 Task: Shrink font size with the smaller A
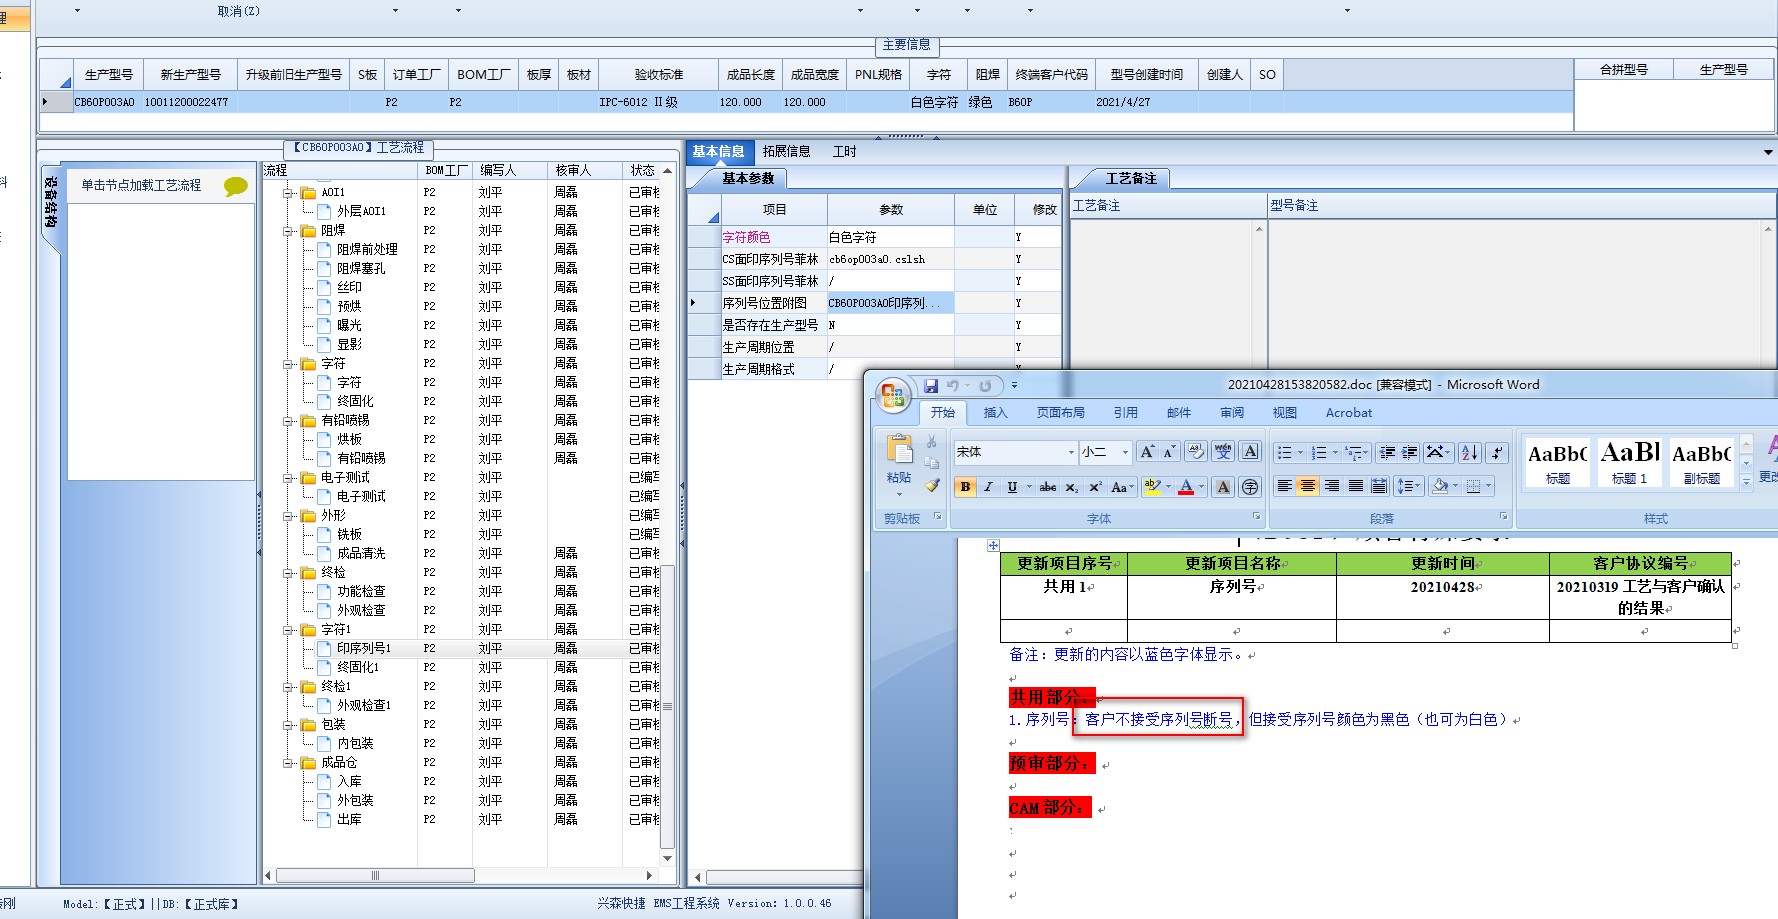(1168, 452)
